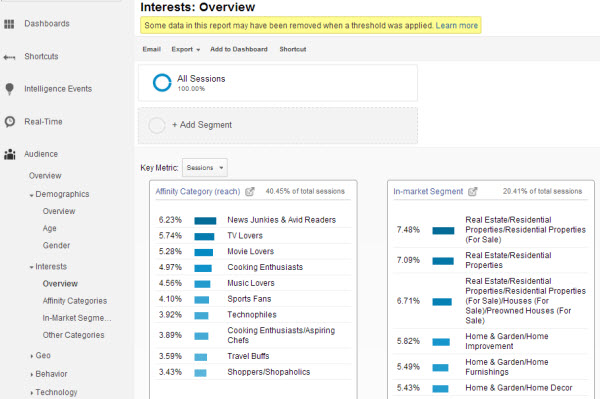The image size is (600, 399).
Task: Click the All Sessions circle icon
Action: tap(162, 83)
